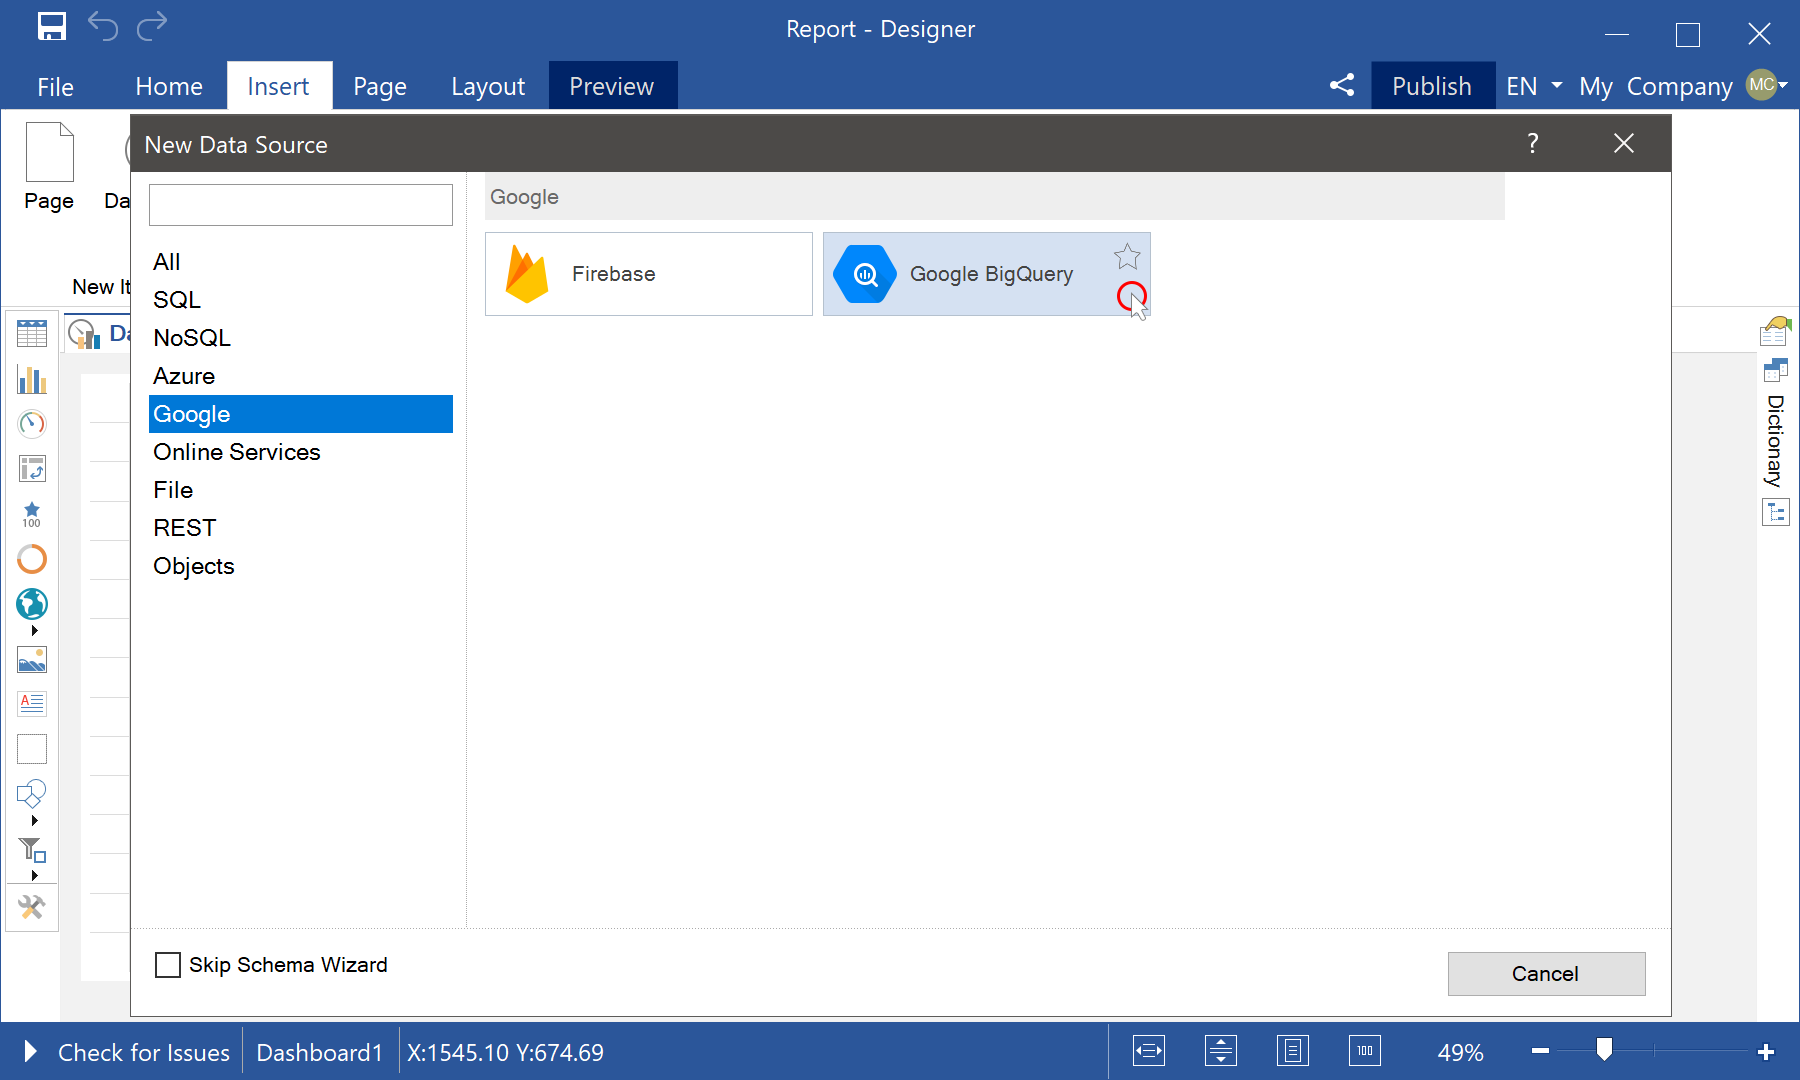Enable the Skip Schema Wizard checkbox
1800x1080 pixels.
(x=168, y=965)
